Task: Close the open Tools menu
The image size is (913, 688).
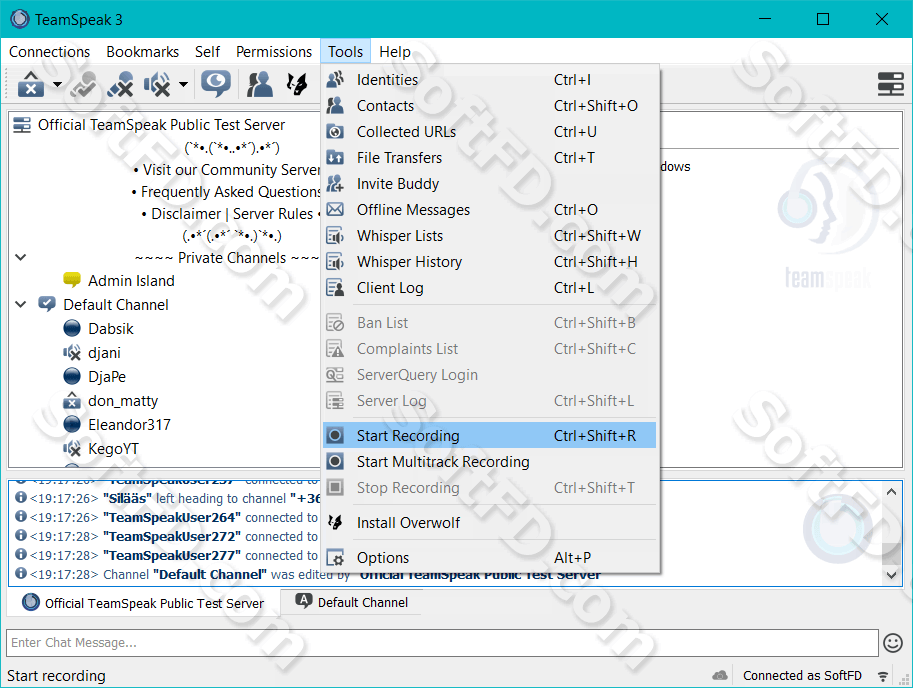Action: pos(345,52)
